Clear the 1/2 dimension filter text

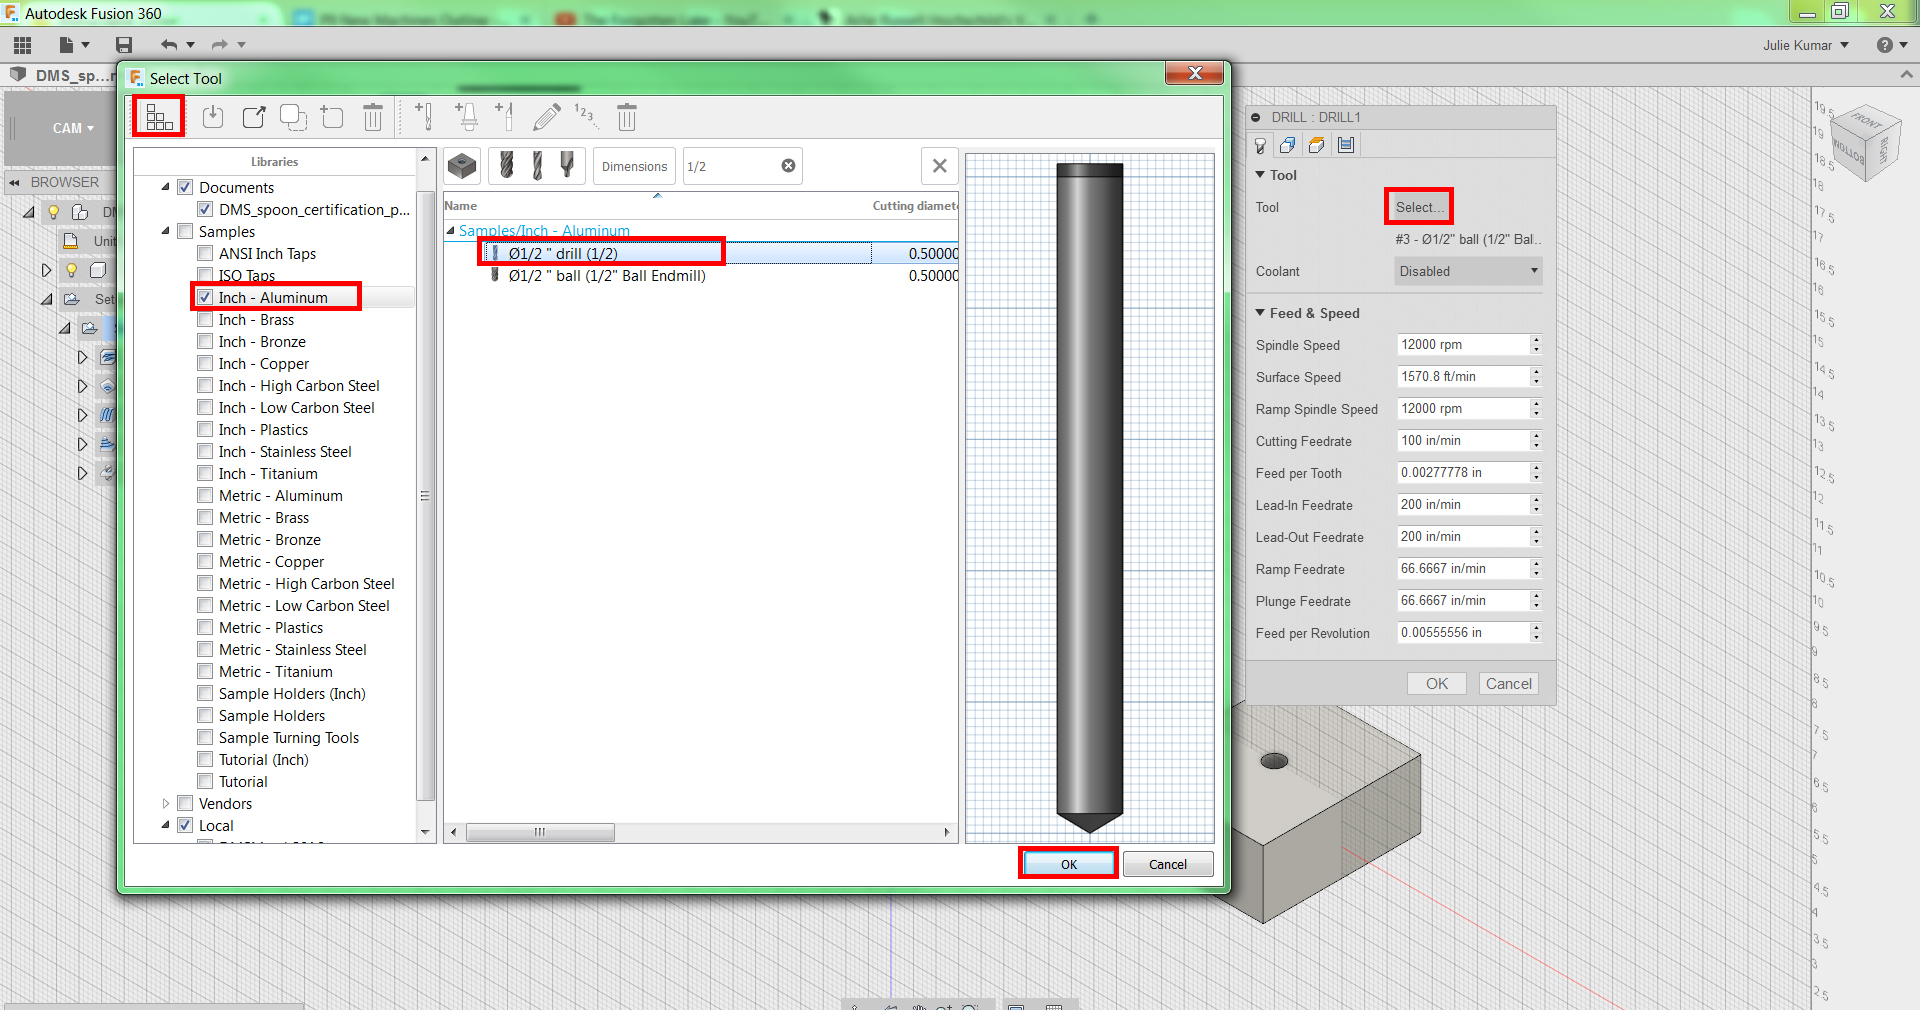point(788,166)
